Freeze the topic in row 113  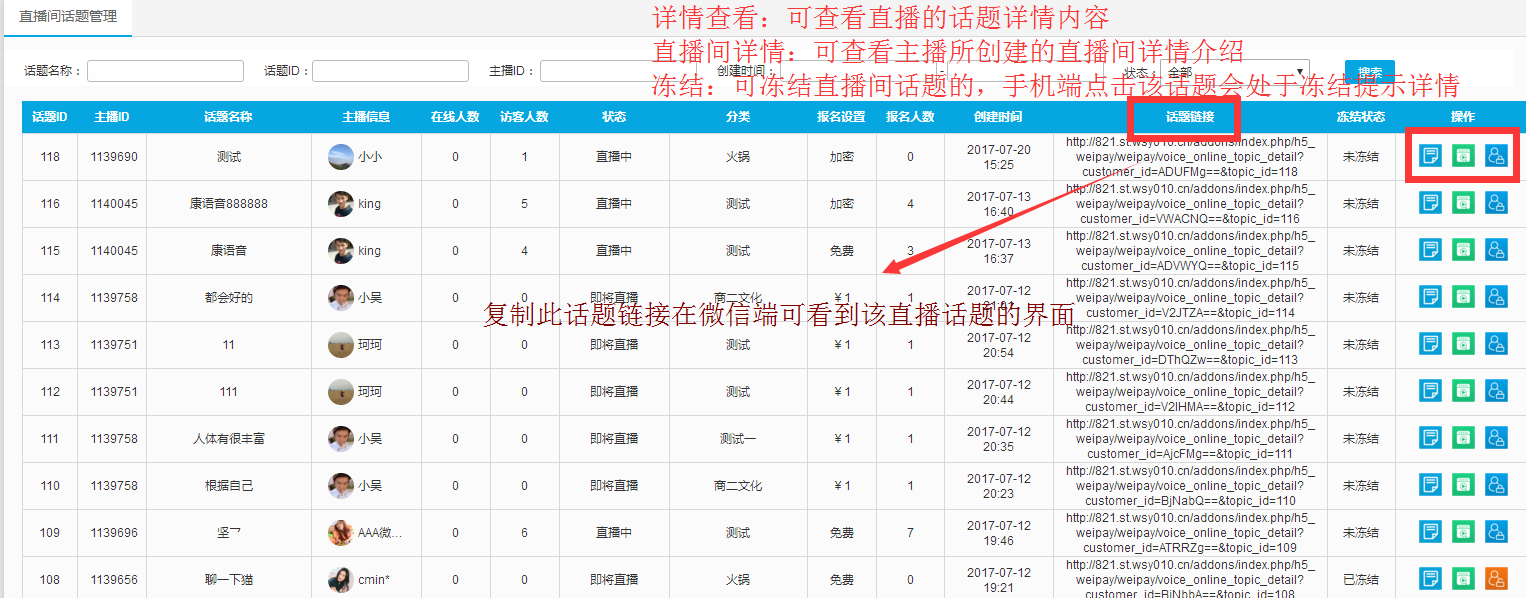[1496, 344]
